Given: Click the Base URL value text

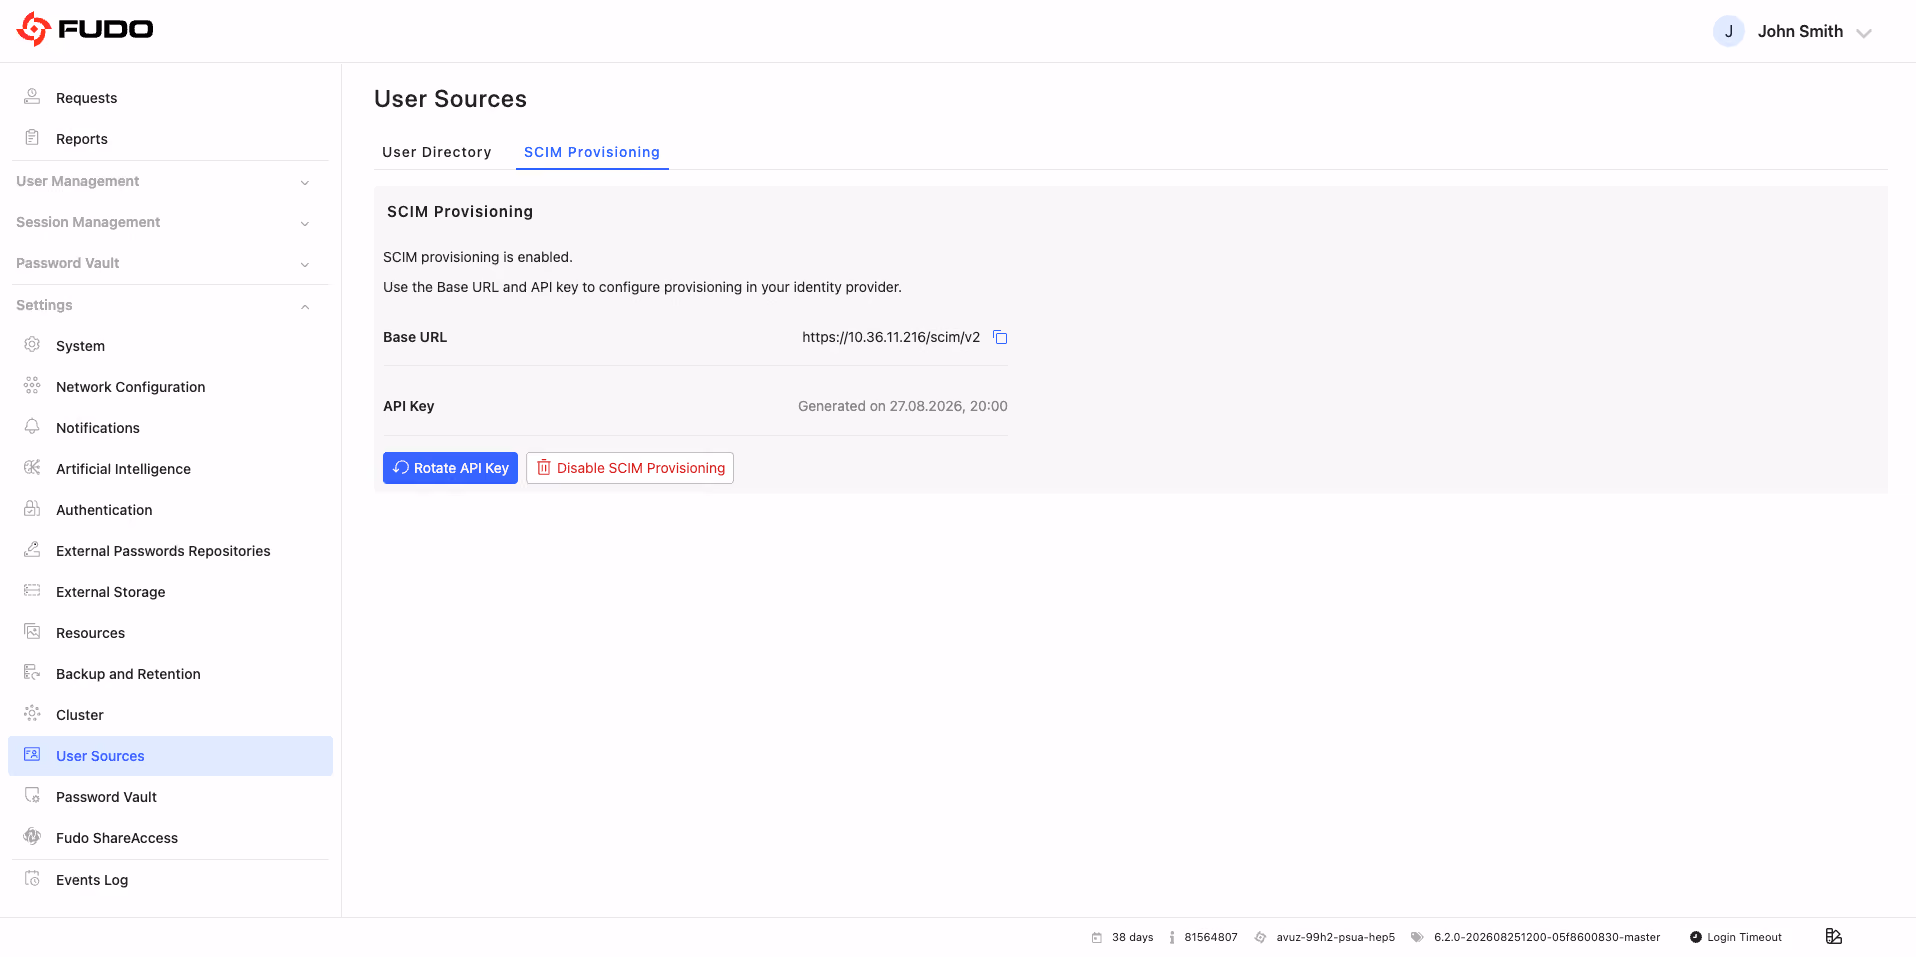Looking at the screenshot, I should tap(891, 337).
